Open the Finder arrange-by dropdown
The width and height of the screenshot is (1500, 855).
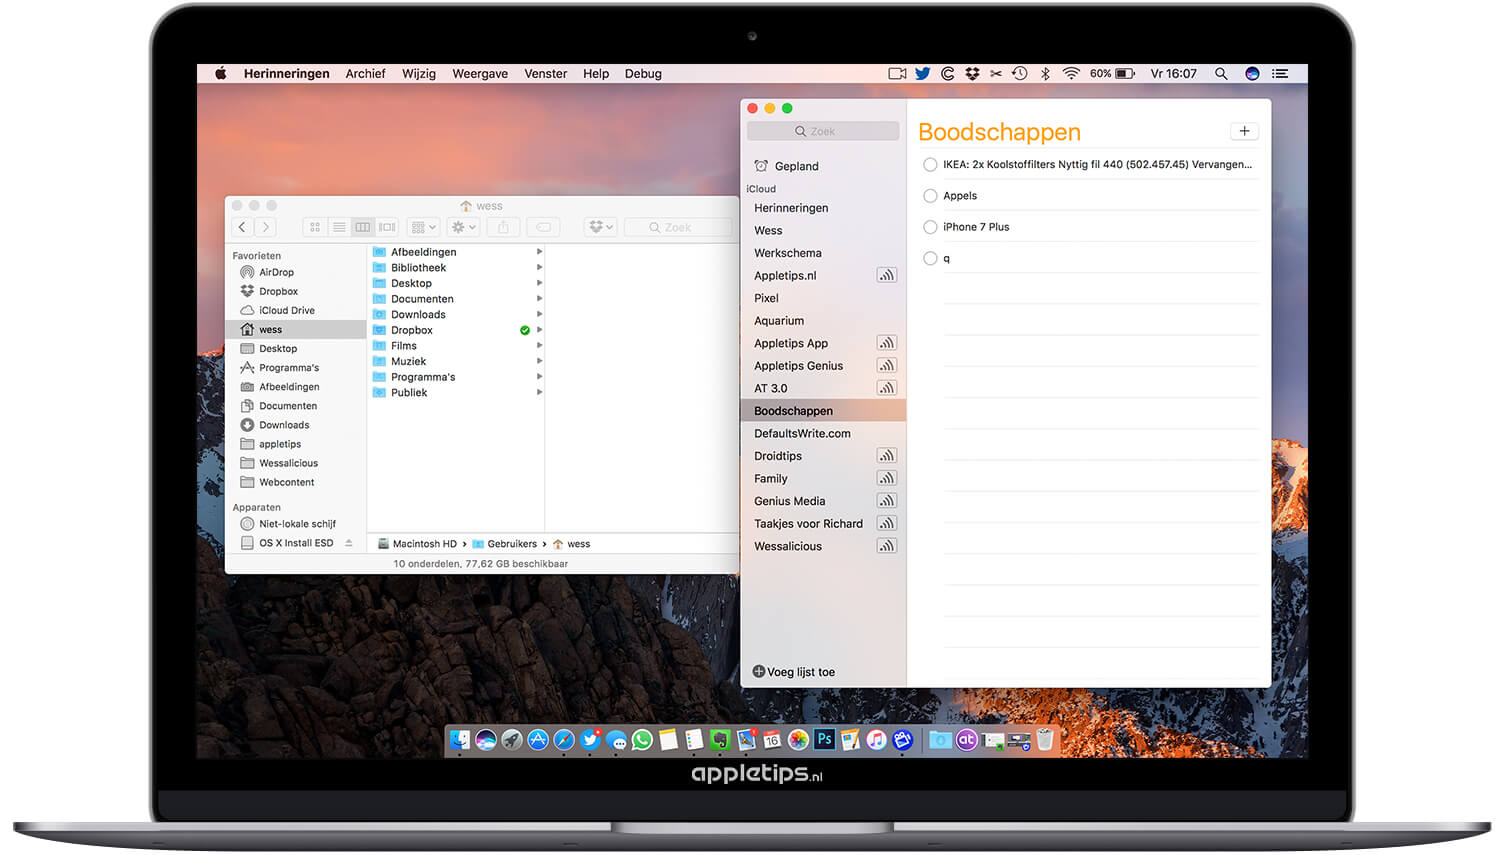coord(424,227)
